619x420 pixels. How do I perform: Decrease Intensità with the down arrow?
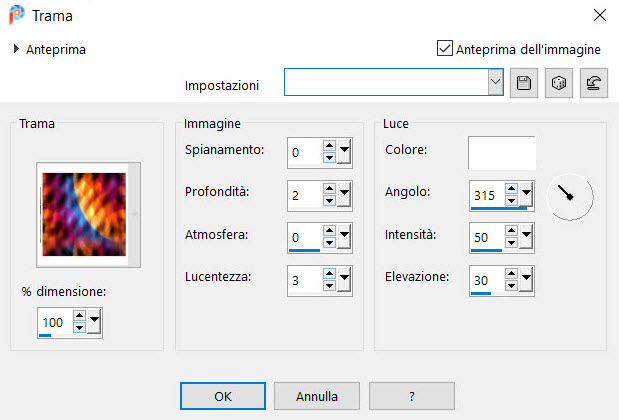point(511,242)
